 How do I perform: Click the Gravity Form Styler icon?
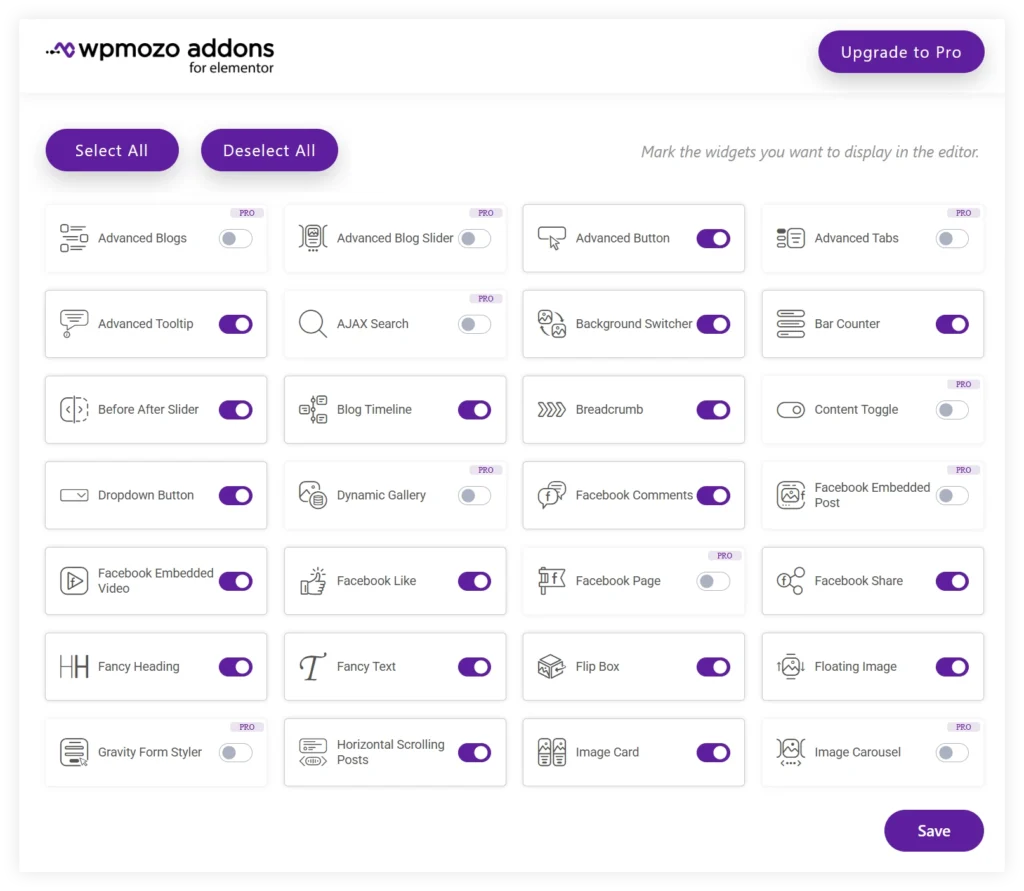(x=74, y=753)
